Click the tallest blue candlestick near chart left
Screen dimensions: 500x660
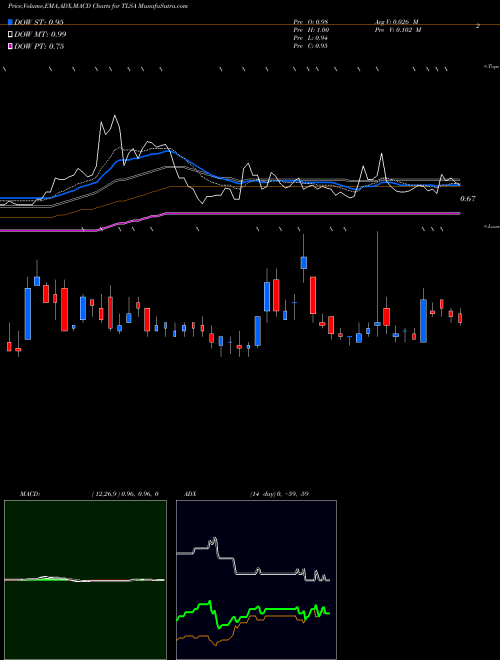click(28, 314)
